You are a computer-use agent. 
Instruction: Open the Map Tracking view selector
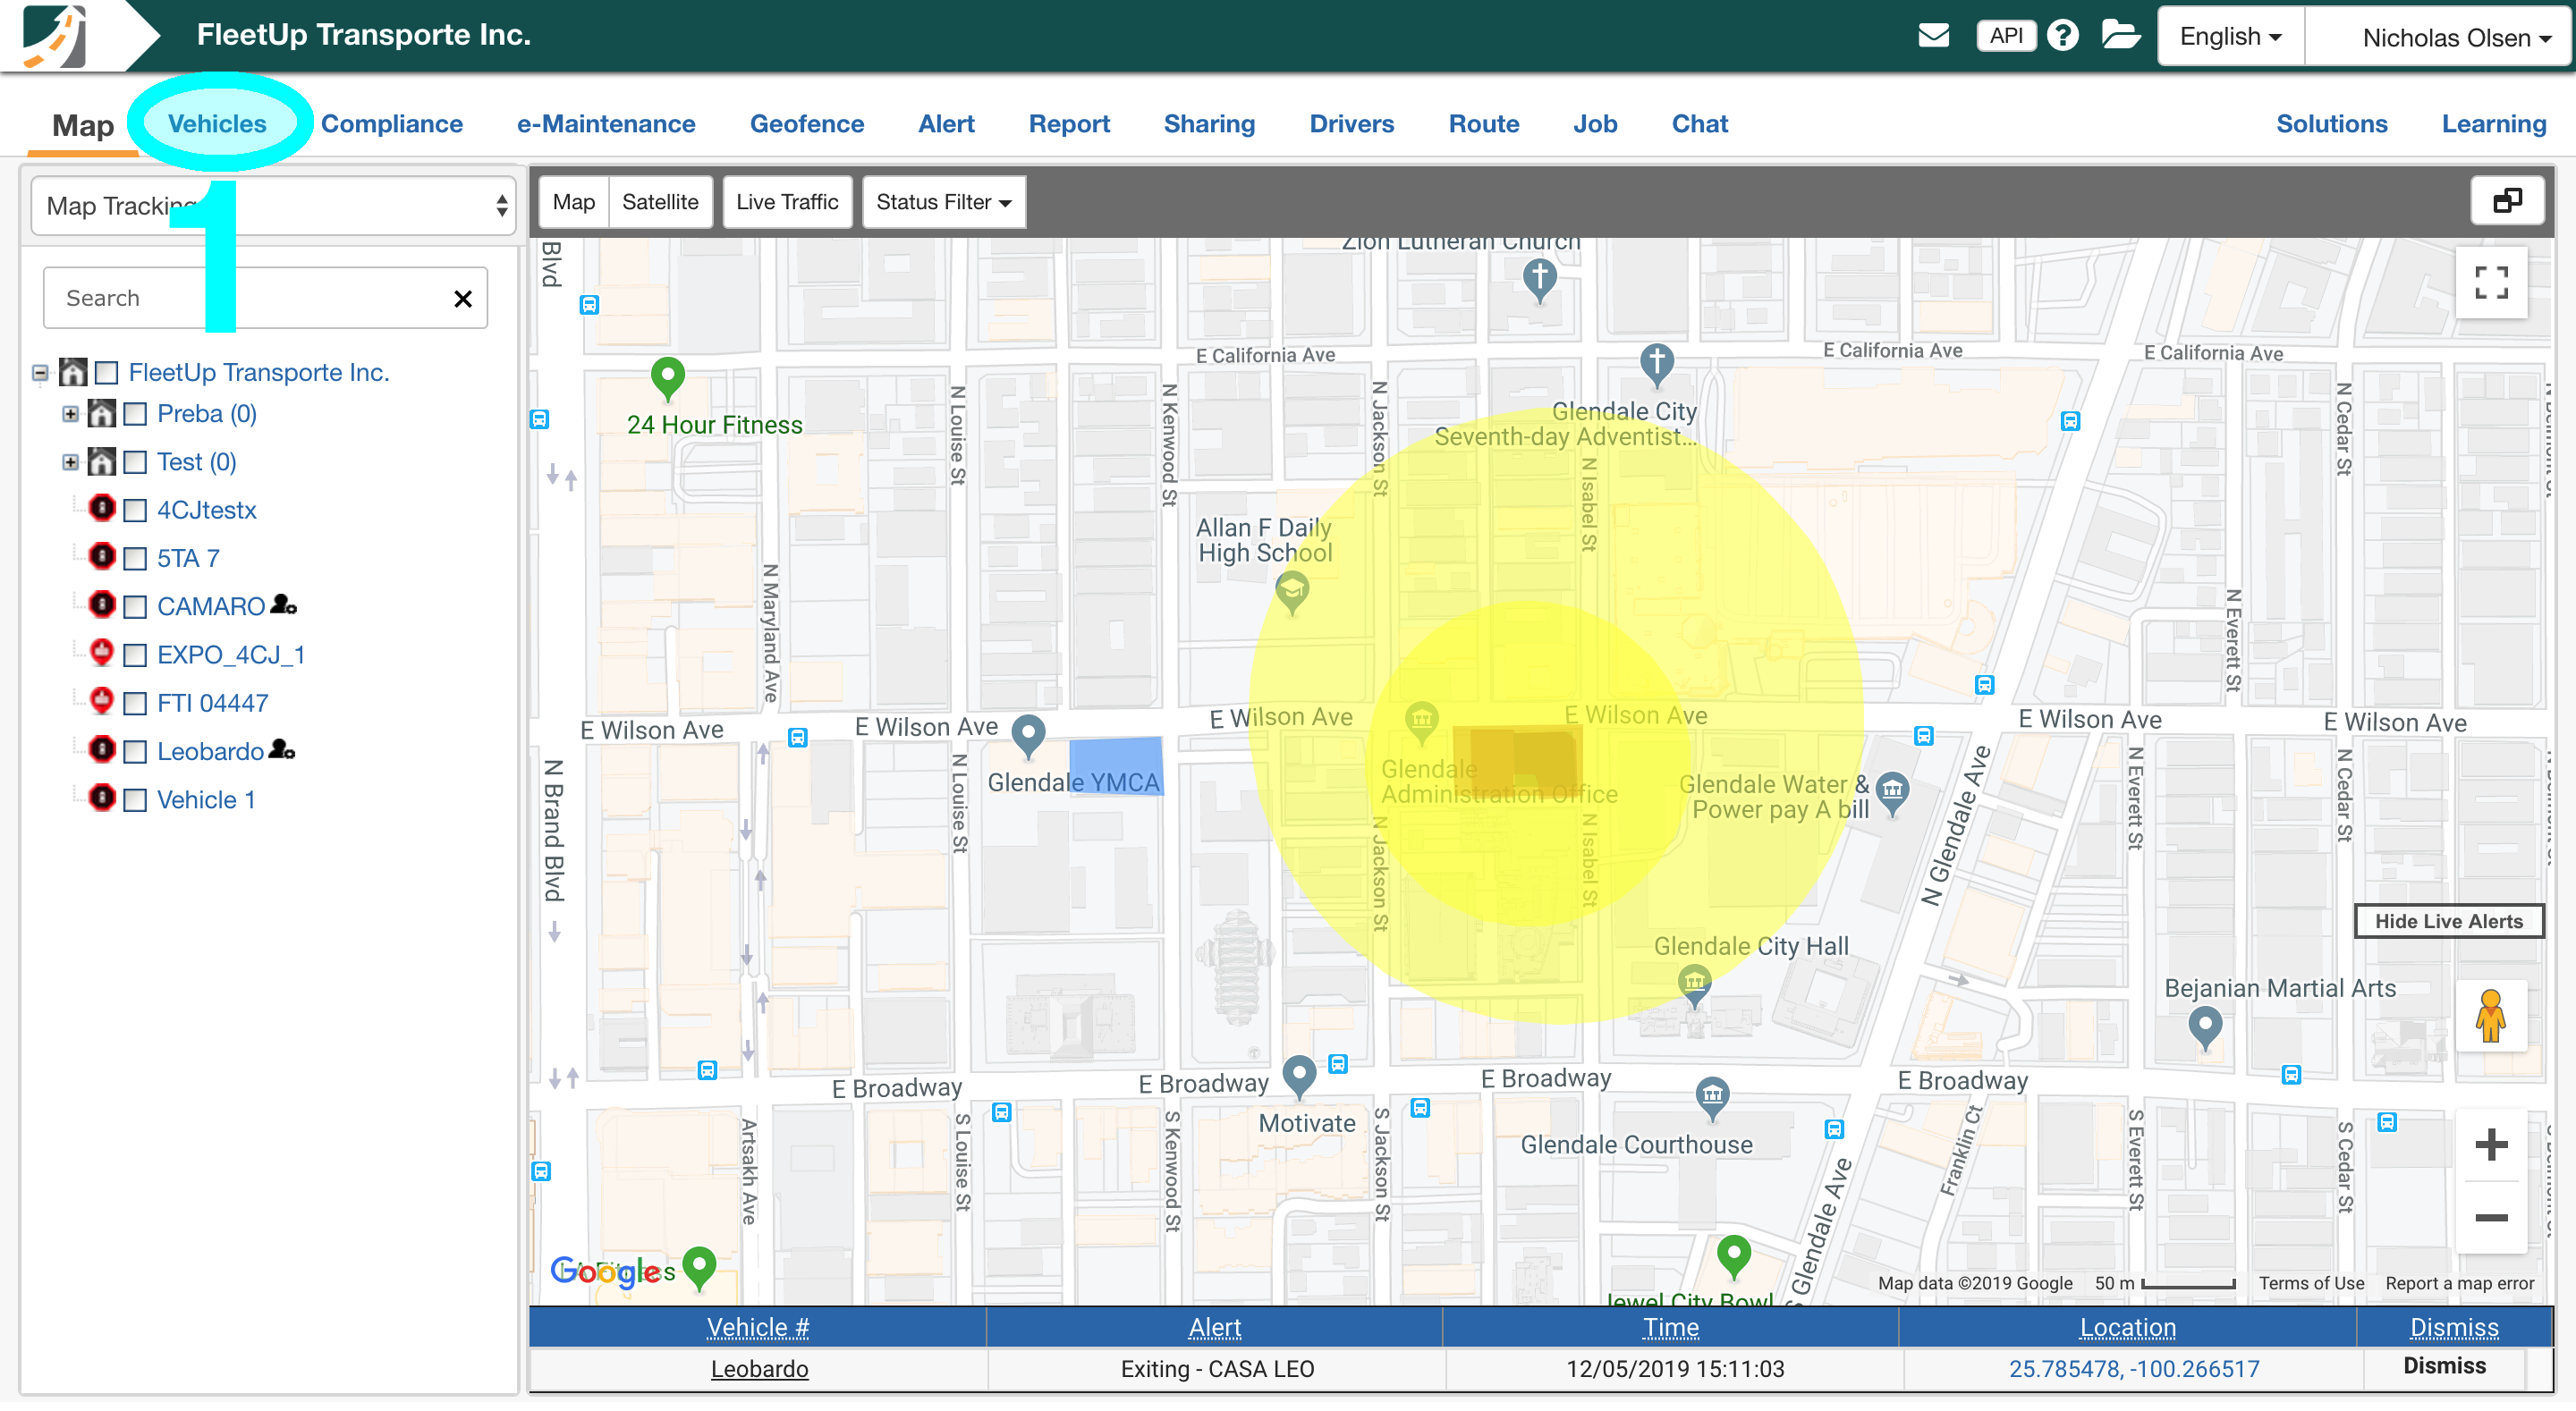click(x=273, y=206)
